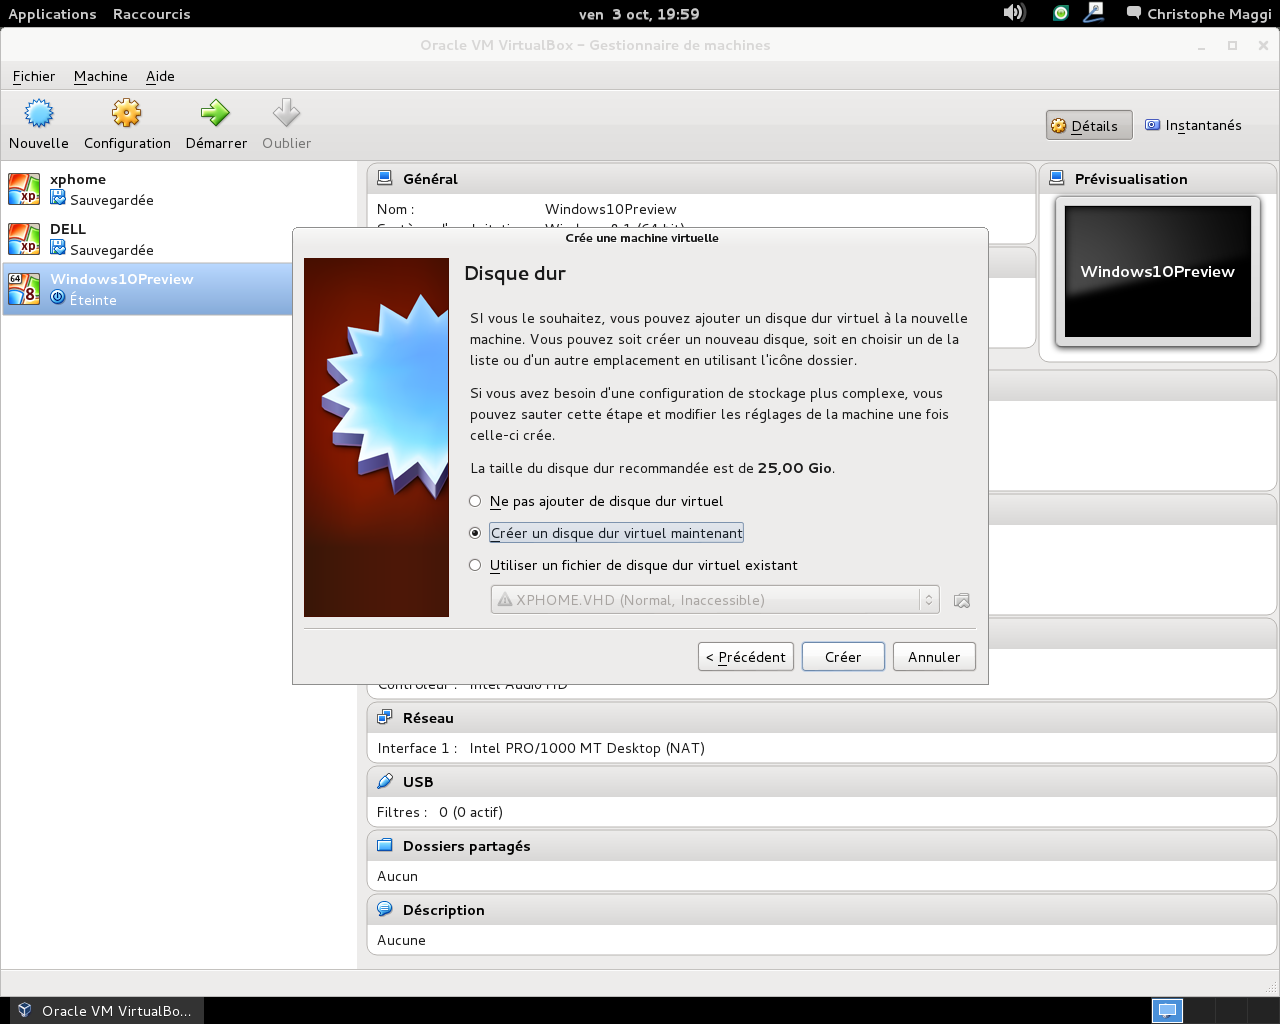
Task: Click the network tray icon in the top panel
Action: (x=1094, y=13)
